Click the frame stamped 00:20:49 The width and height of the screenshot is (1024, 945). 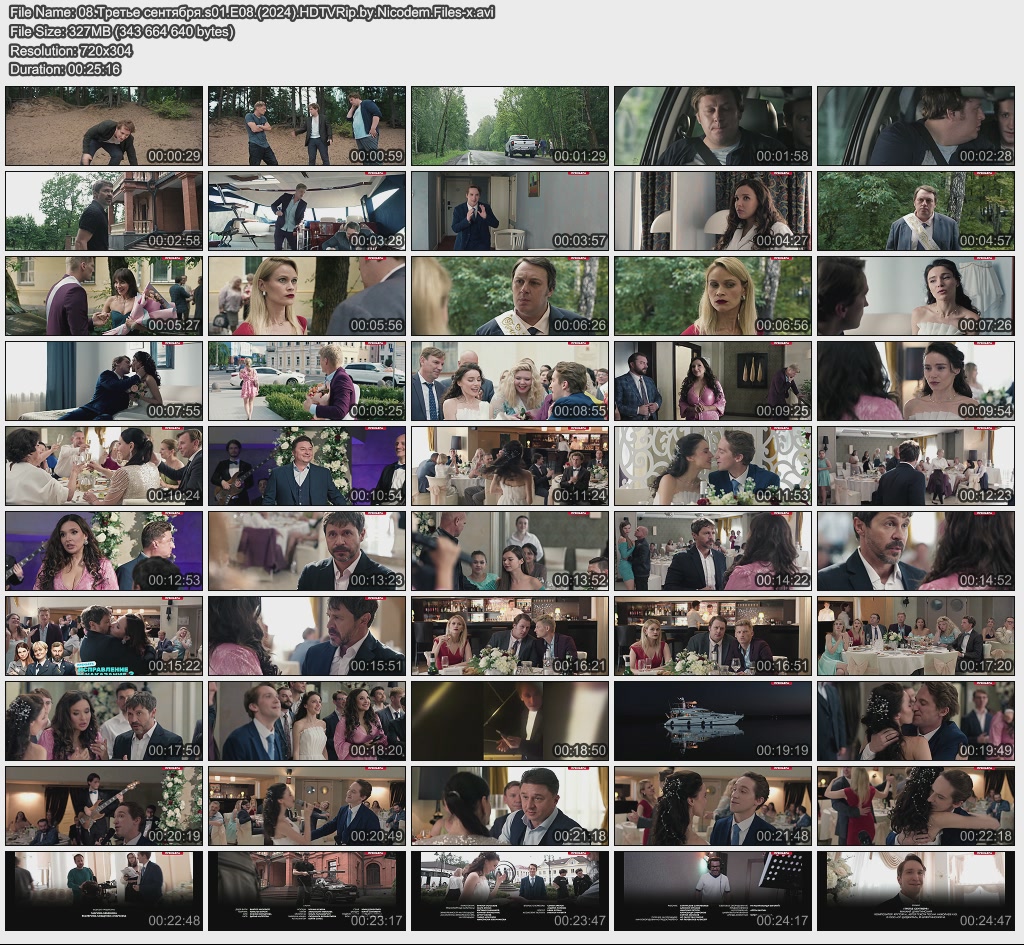tap(307, 807)
